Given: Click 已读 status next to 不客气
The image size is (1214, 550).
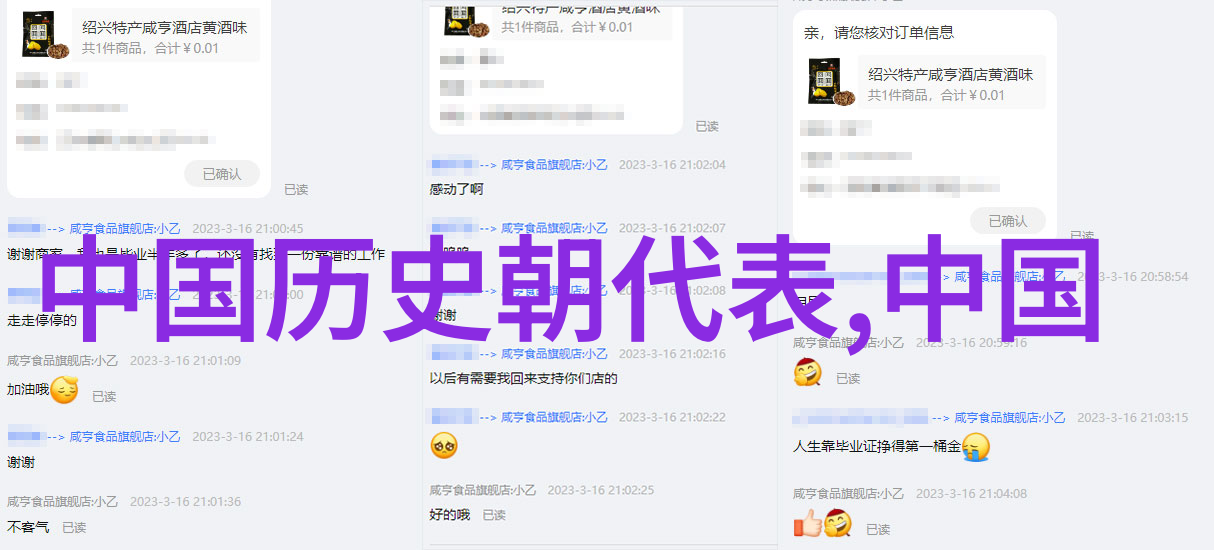Looking at the screenshot, I should (74, 527).
